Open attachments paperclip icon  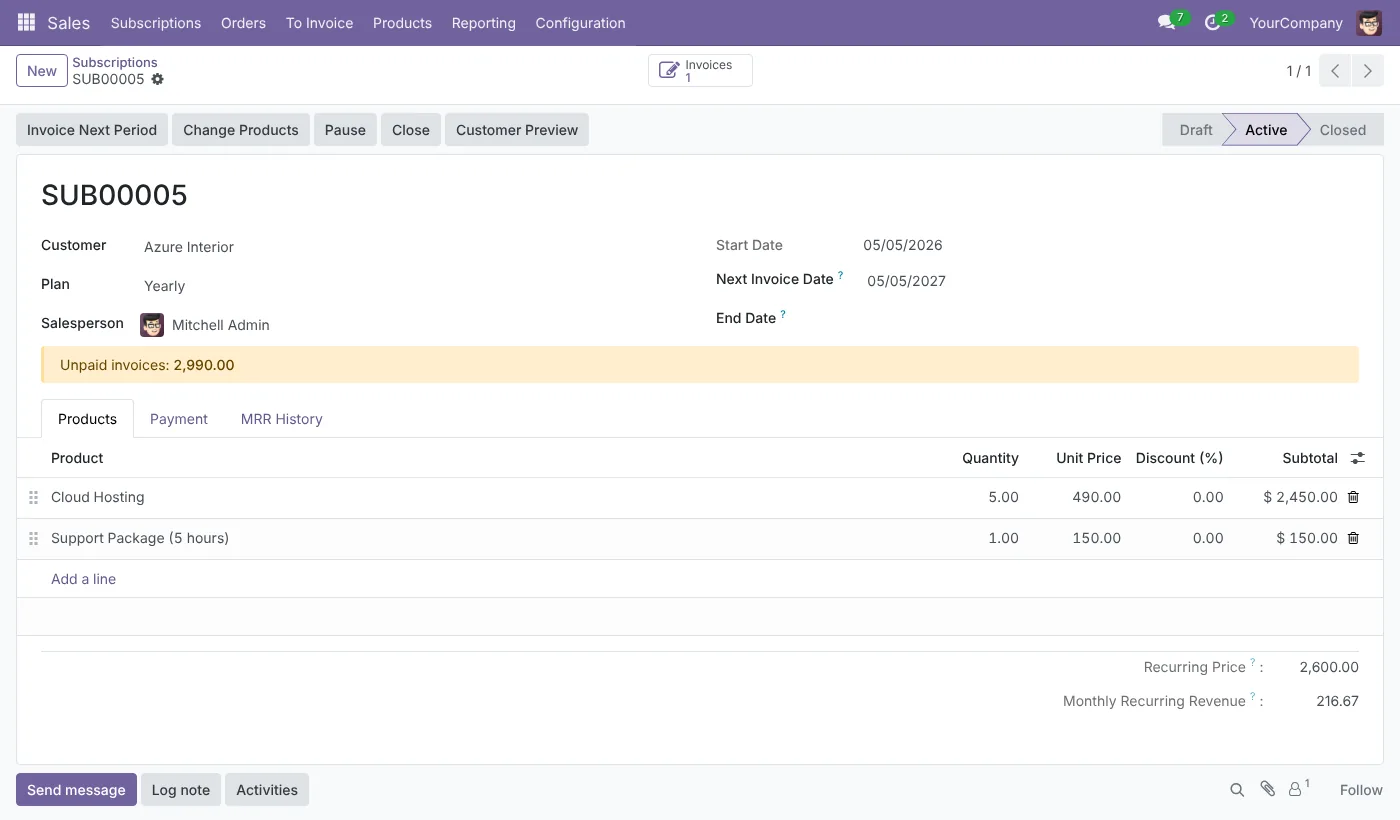pyautogui.click(x=1267, y=789)
